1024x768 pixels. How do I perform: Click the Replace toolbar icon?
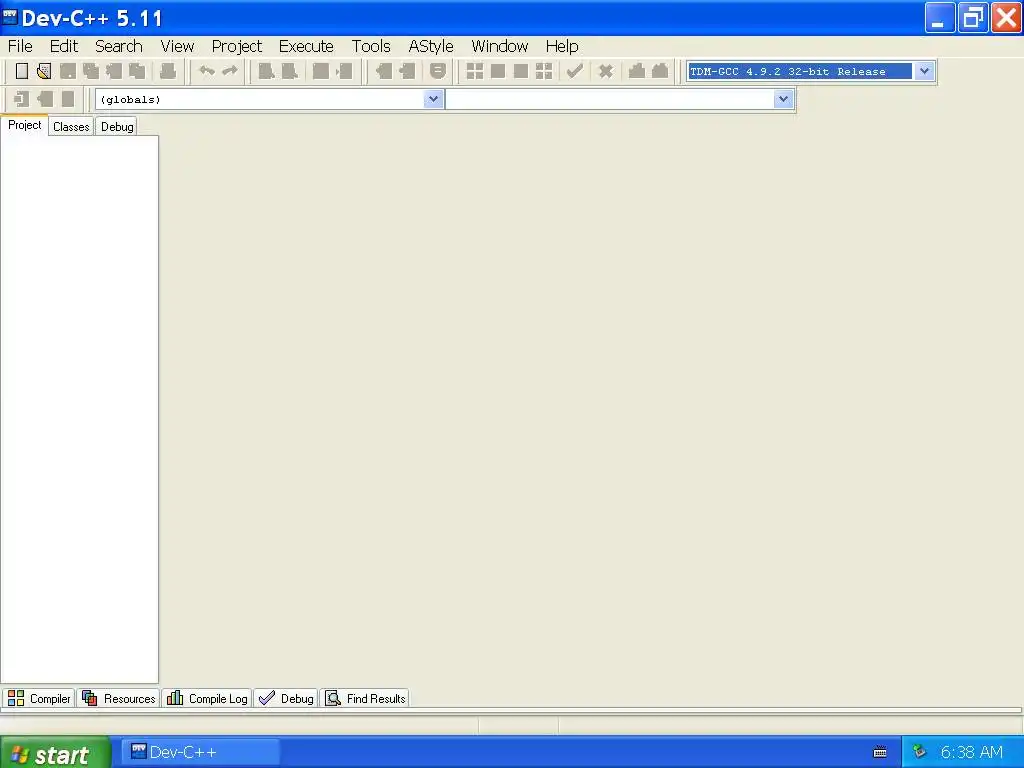[289, 71]
